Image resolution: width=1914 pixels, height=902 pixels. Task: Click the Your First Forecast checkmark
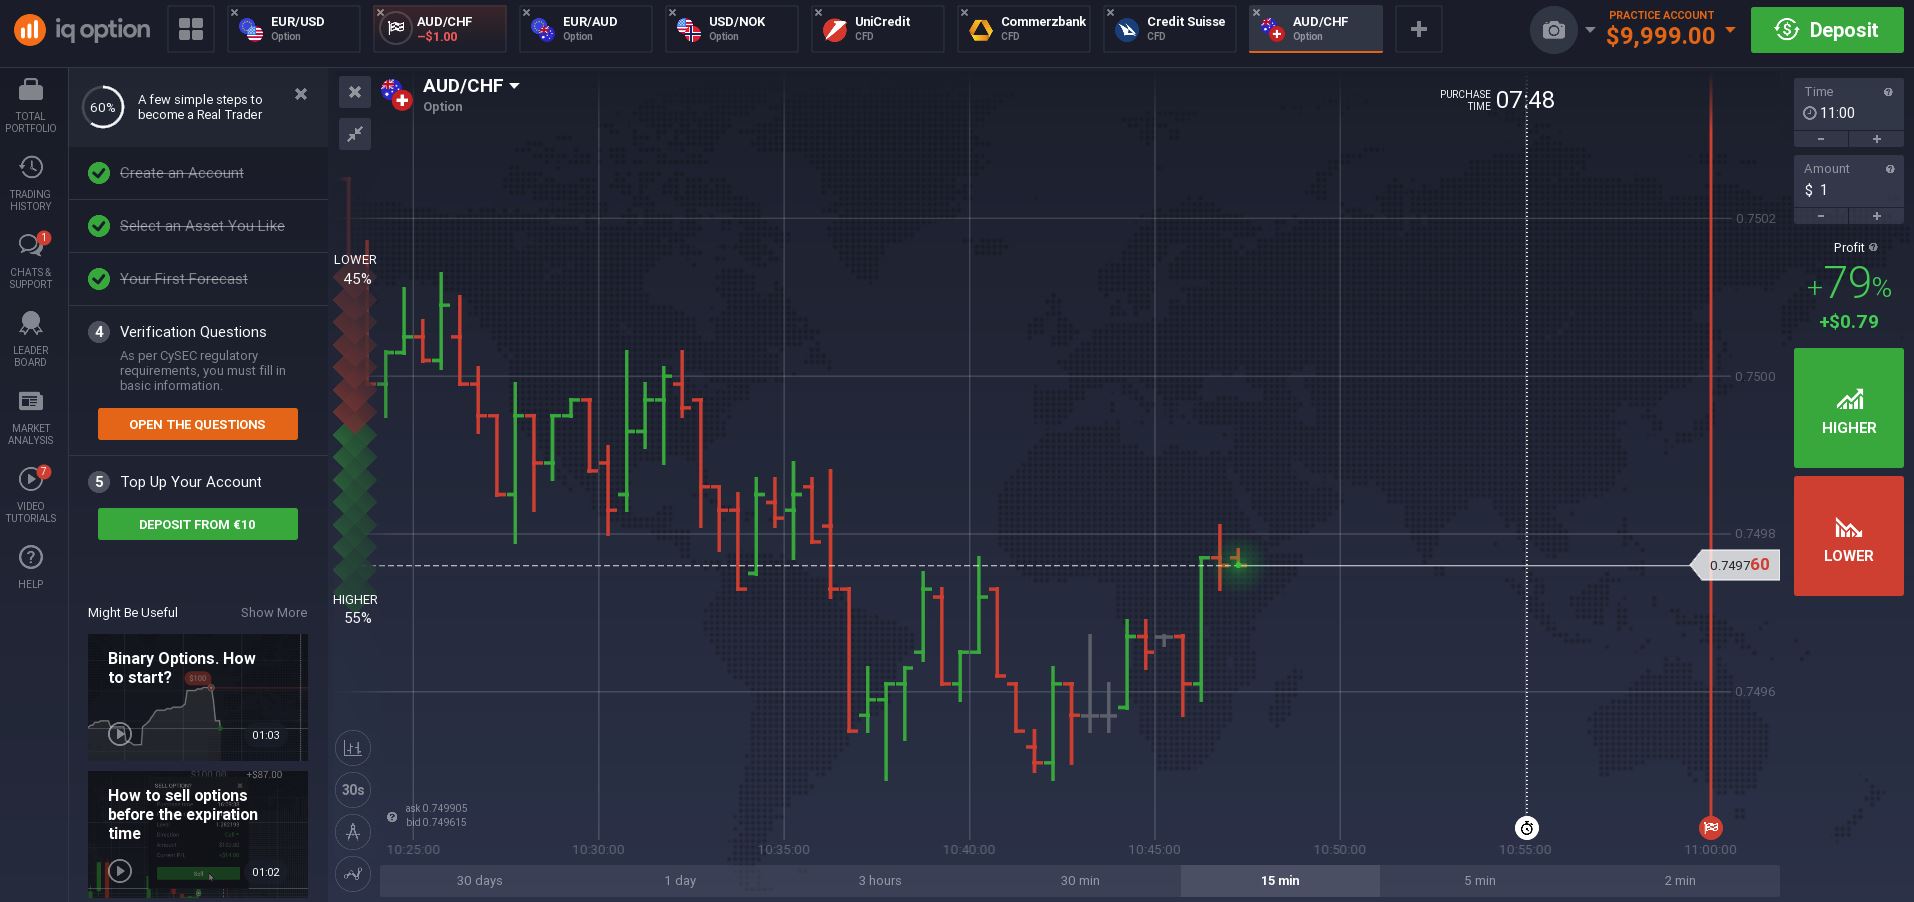99,279
